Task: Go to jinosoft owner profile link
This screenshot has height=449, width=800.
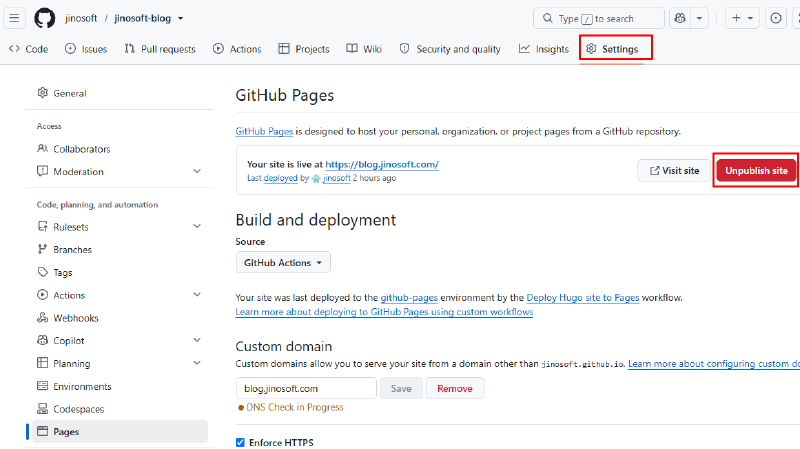Action: pyautogui.click(x=81, y=18)
